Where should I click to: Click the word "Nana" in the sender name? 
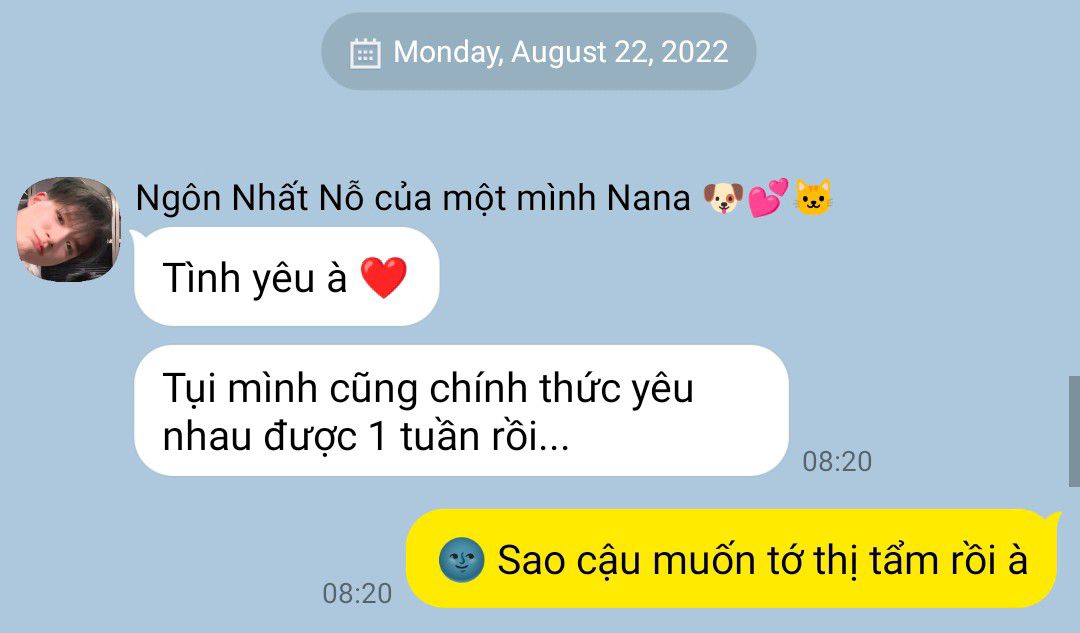(648, 198)
